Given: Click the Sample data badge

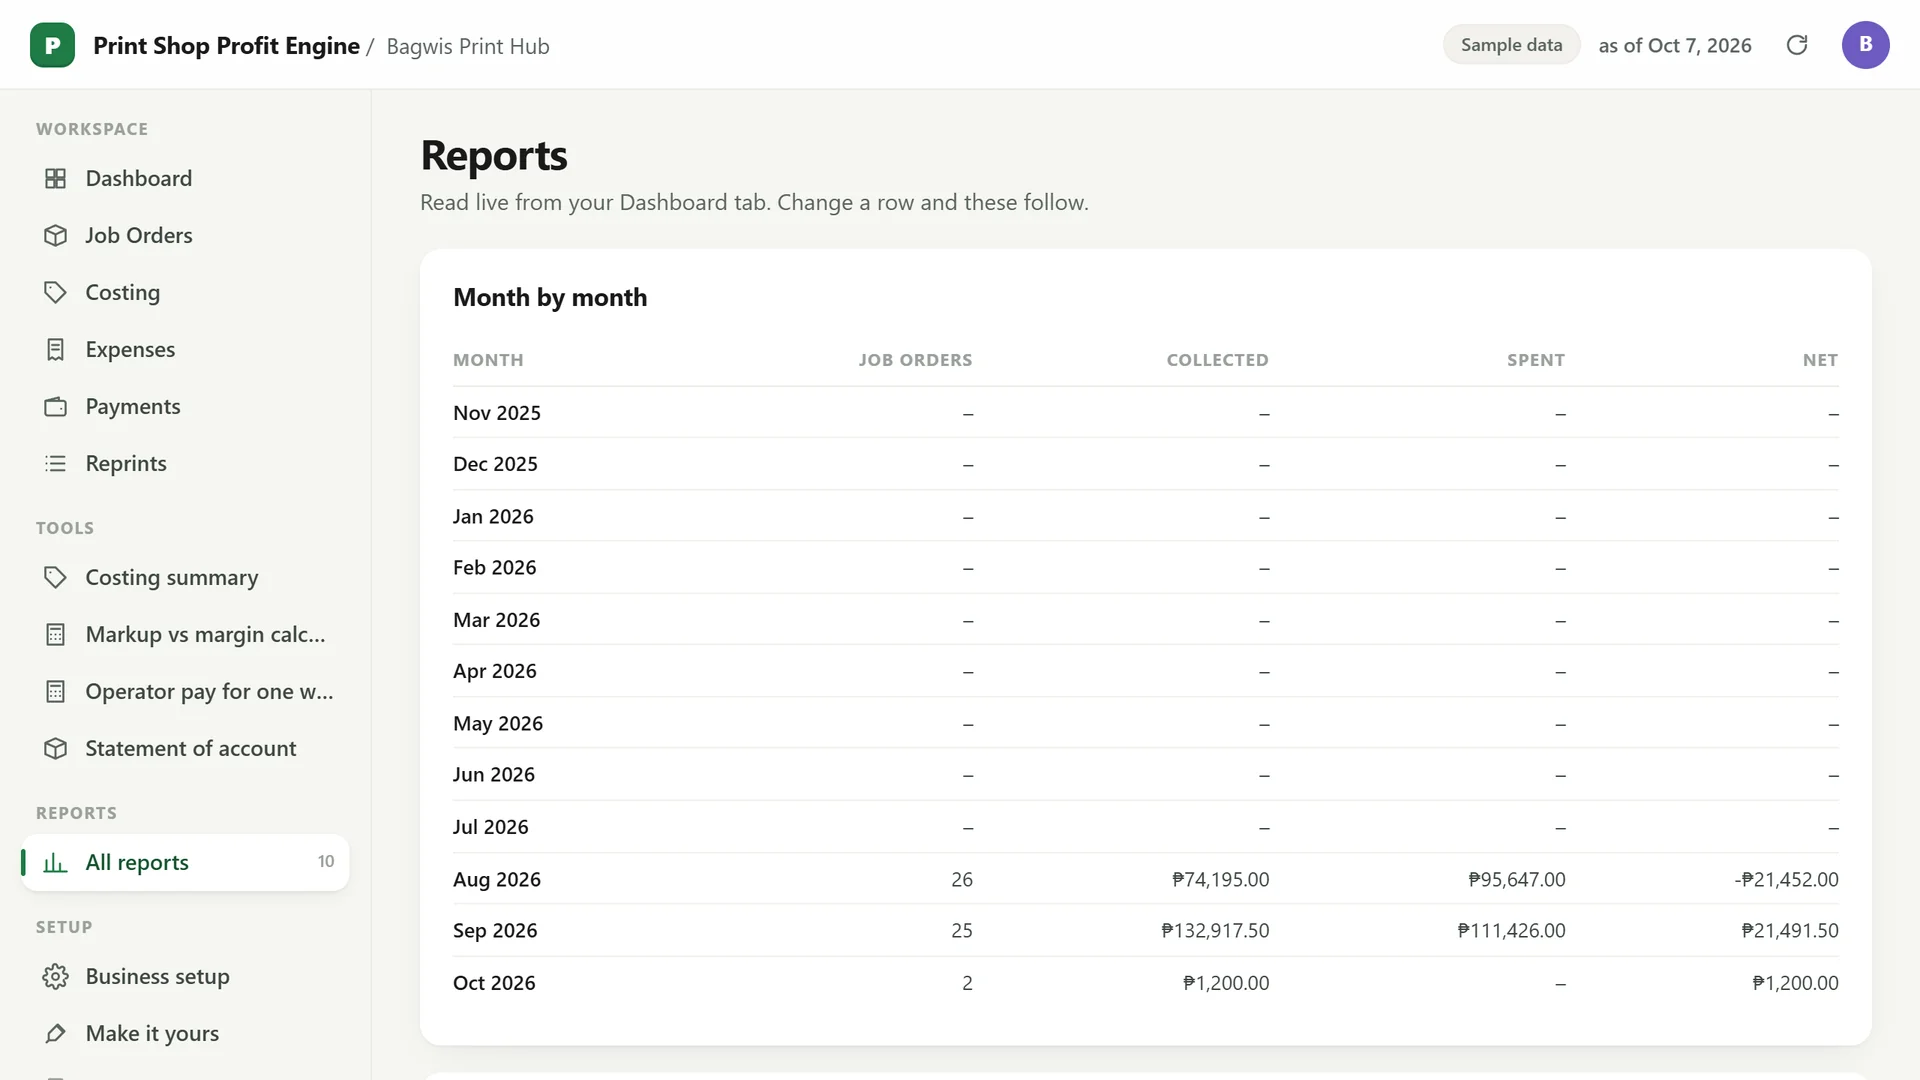Looking at the screenshot, I should point(1511,45).
